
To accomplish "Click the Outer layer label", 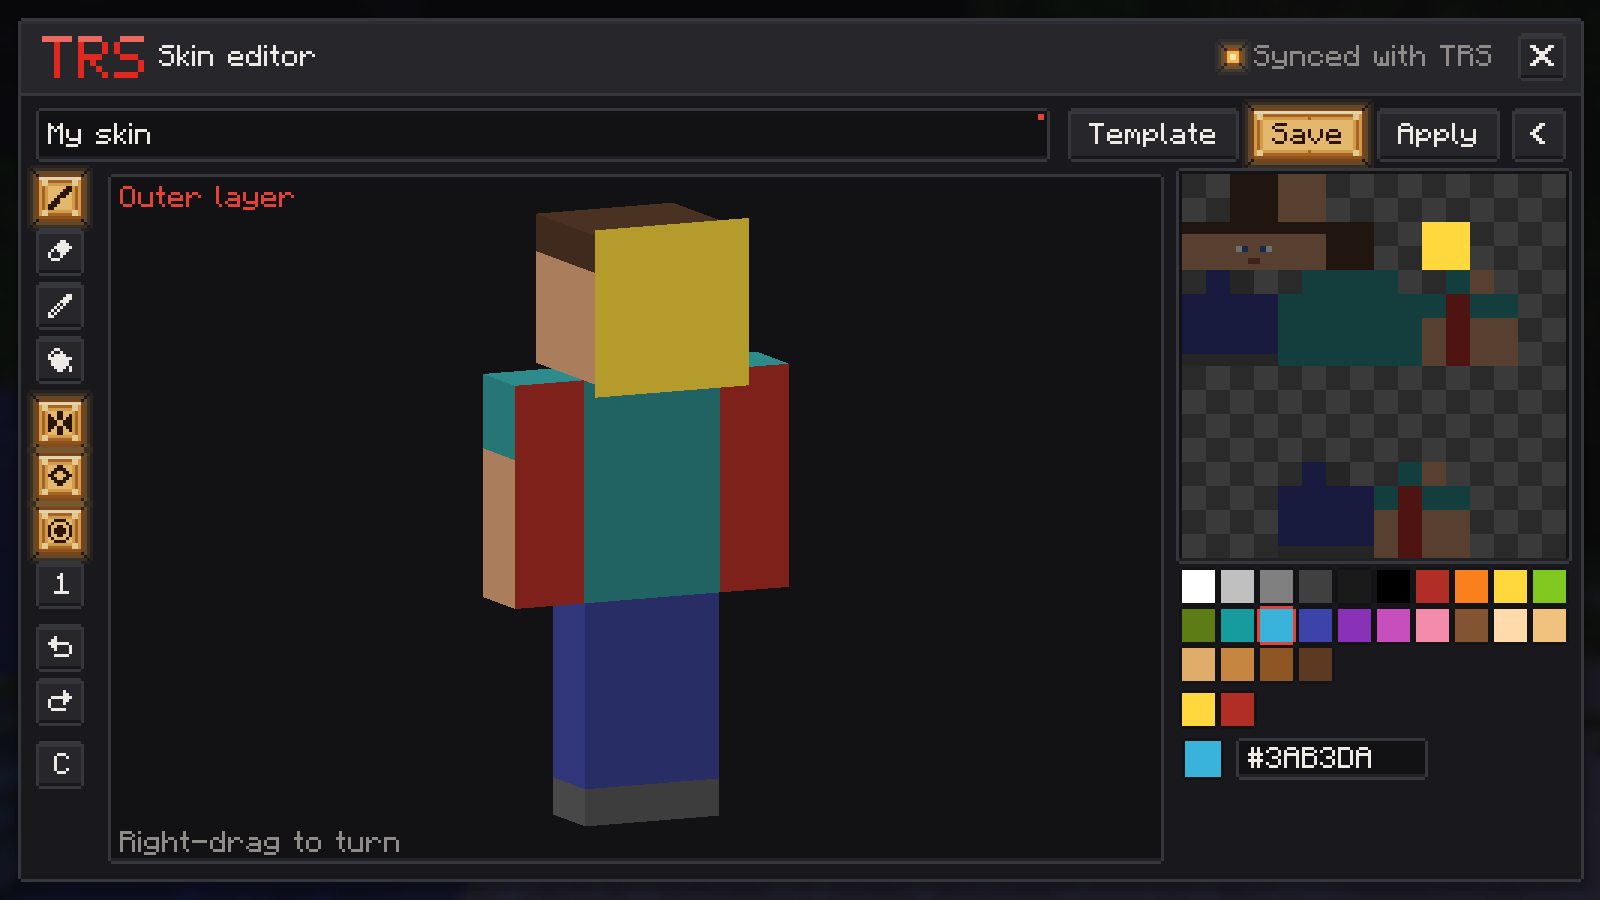I will point(206,197).
